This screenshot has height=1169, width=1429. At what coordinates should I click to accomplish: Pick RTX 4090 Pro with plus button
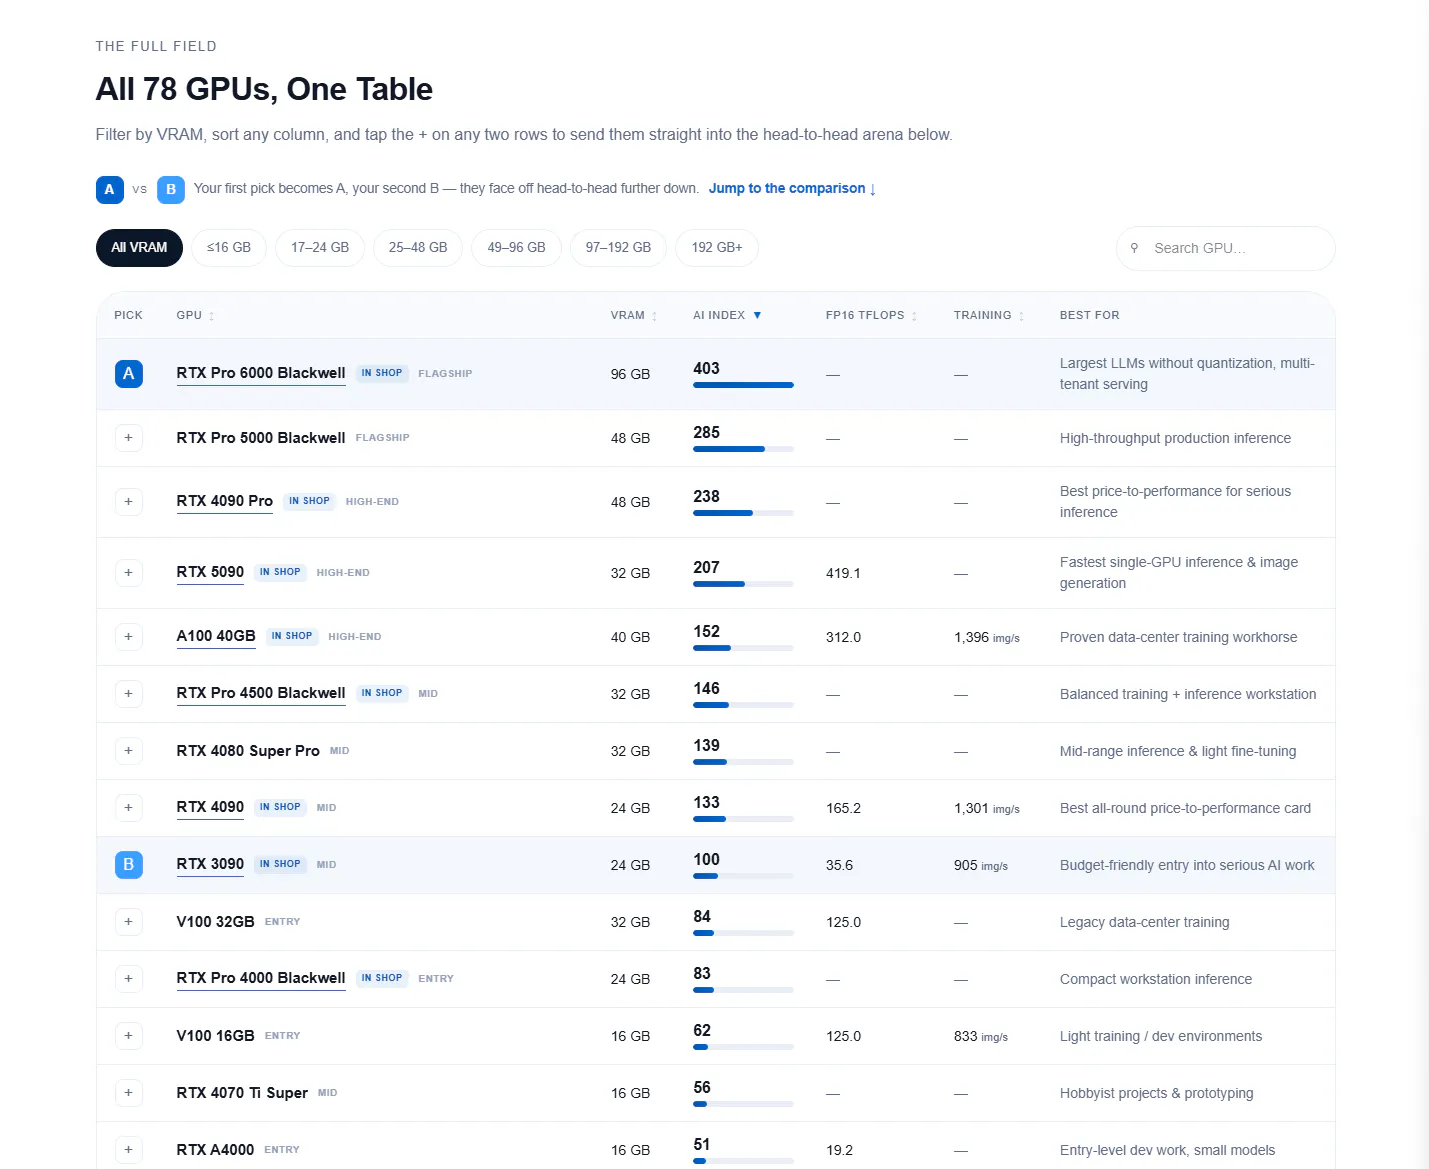128,502
